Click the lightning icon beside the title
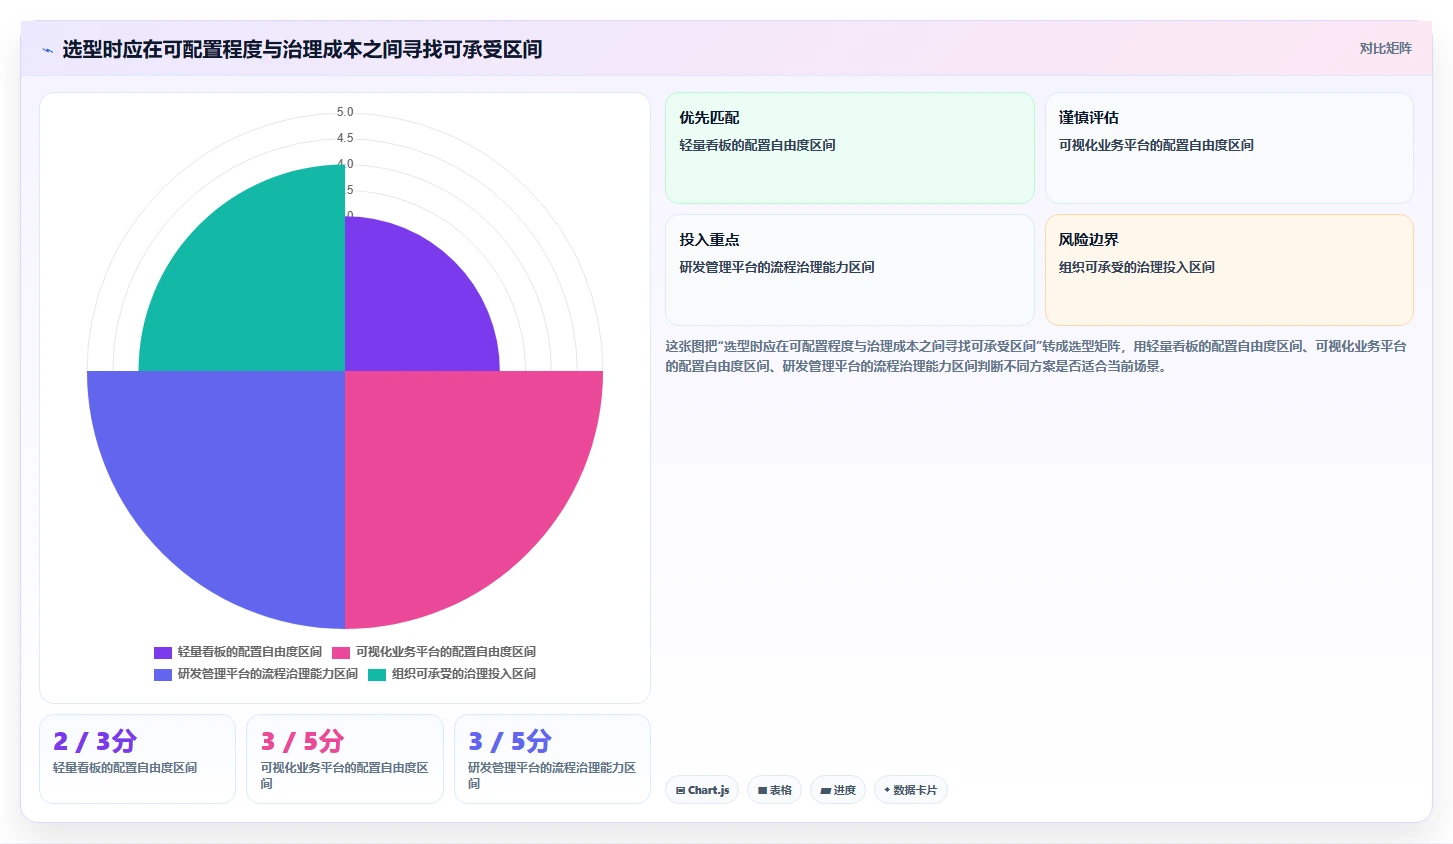The image size is (1453, 844). tap(47, 50)
